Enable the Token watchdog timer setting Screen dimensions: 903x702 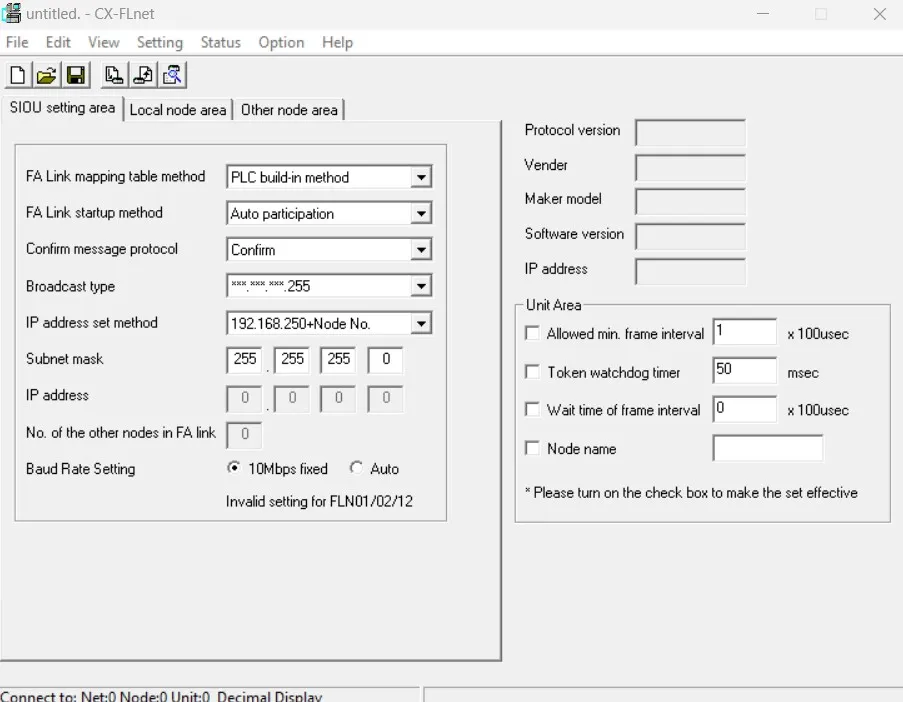[532, 371]
